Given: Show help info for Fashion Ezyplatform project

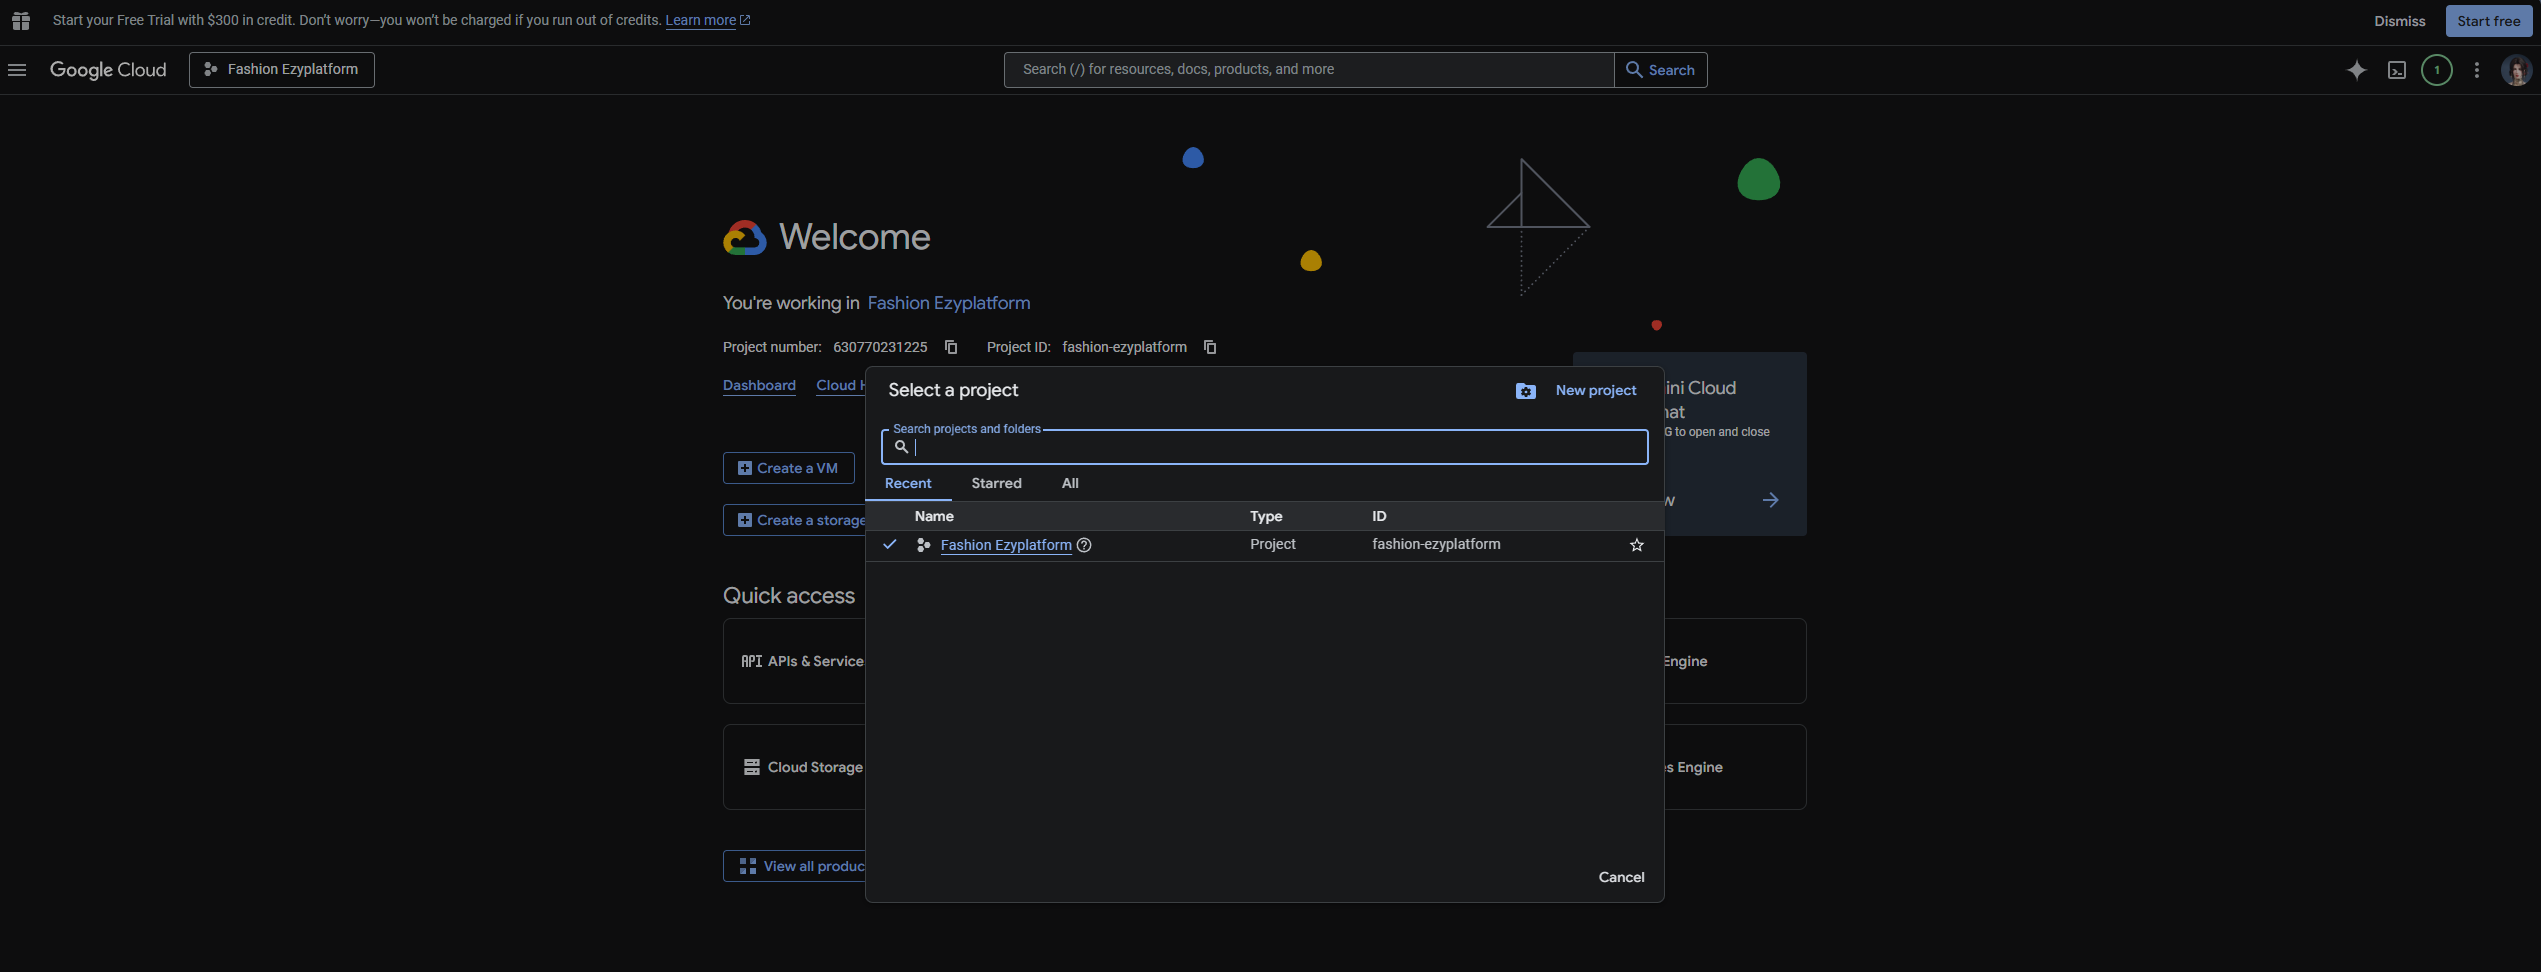Looking at the screenshot, I should (x=1084, y=545).
